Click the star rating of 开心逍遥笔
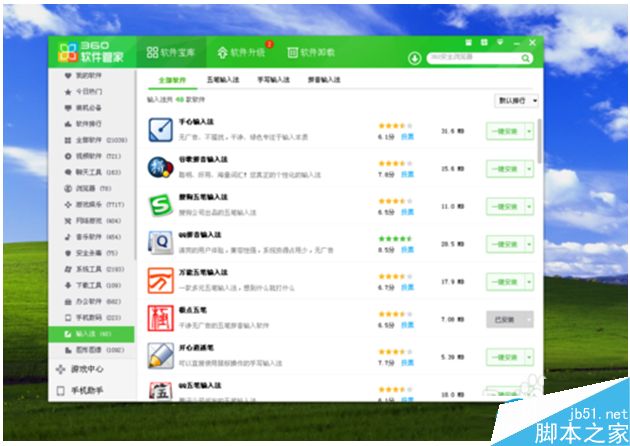Image resolution: width=630 pixels, height=446 pixels. (395, 352)
